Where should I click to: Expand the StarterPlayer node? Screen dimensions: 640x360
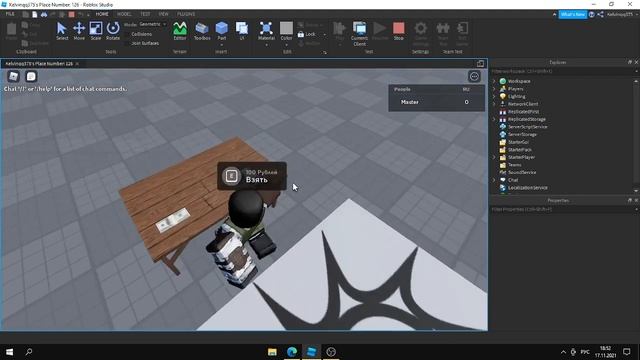494,157
